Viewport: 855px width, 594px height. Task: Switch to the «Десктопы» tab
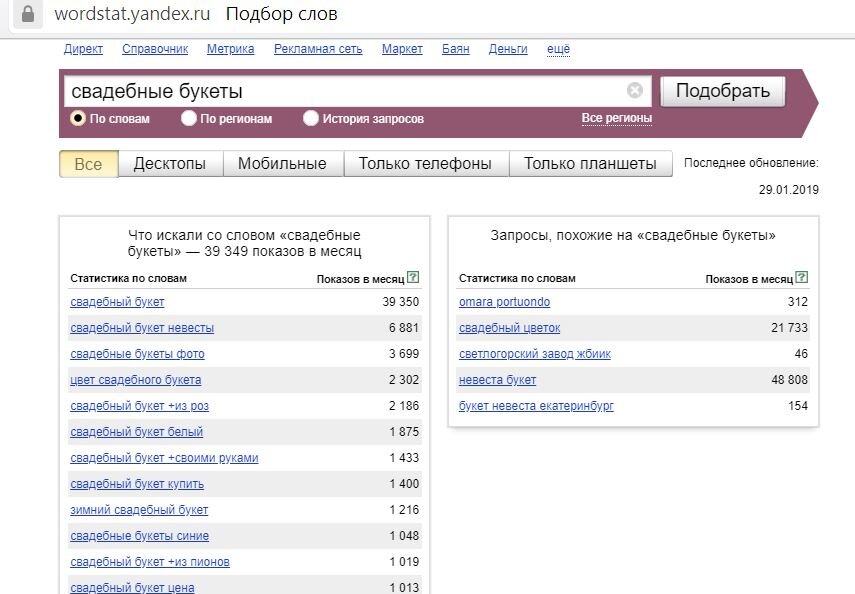(172, 161)
